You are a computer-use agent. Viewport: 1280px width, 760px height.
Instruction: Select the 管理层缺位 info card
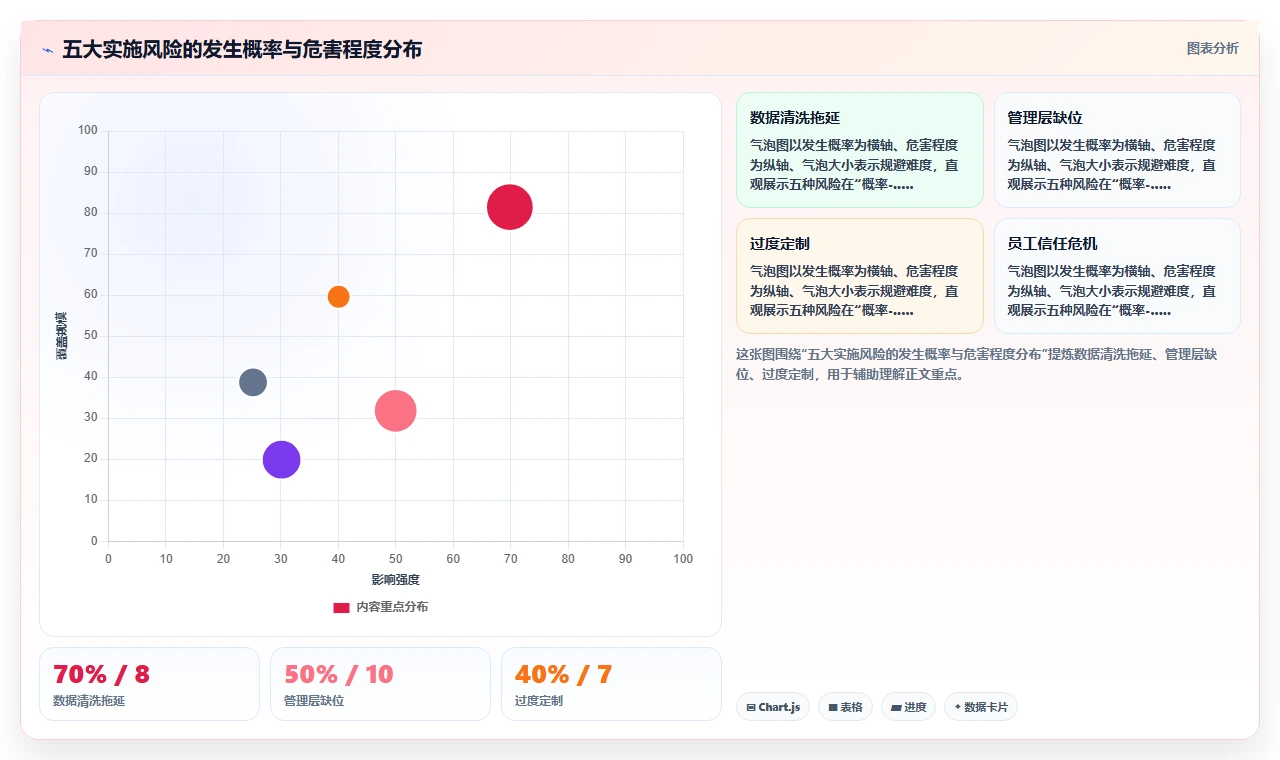(1117, 150)
